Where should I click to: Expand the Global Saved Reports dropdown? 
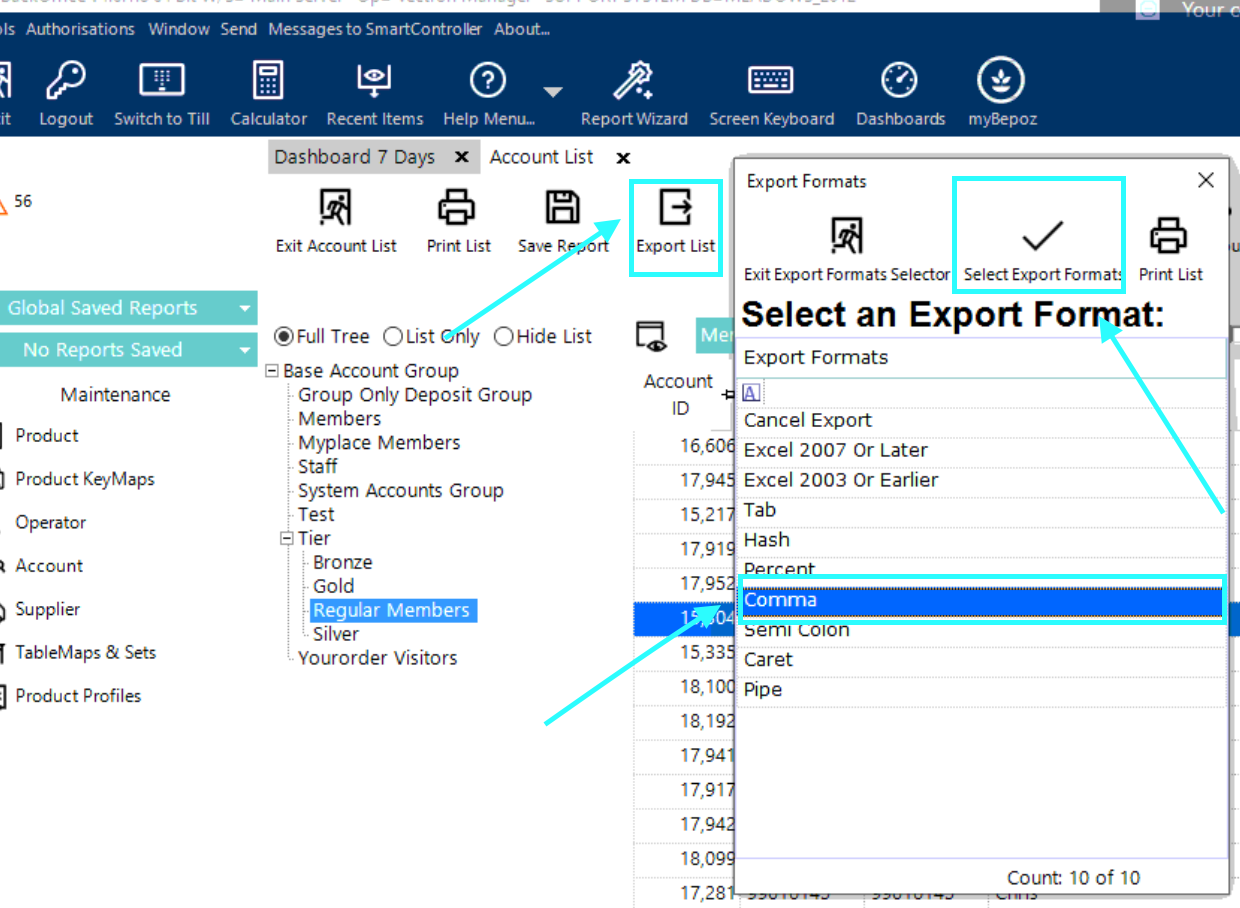pyautogui.click(x=244, y=309)
